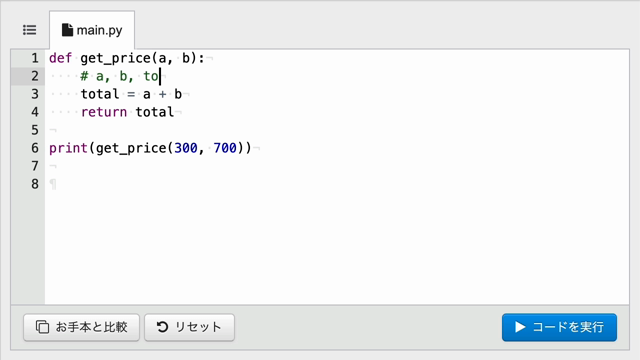
Task: Click the リセット button
Action: (x=189, y=327)
